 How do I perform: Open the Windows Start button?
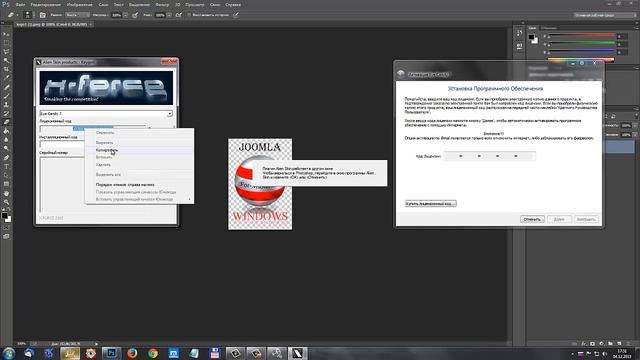pyautogui.click(x=8, y=353)
